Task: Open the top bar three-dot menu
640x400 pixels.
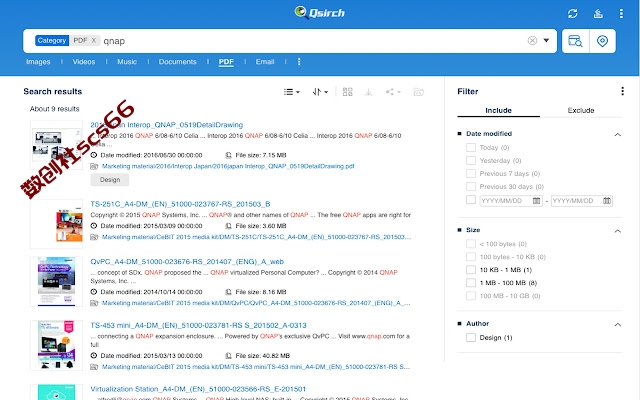Action: [x=621, y=13]
